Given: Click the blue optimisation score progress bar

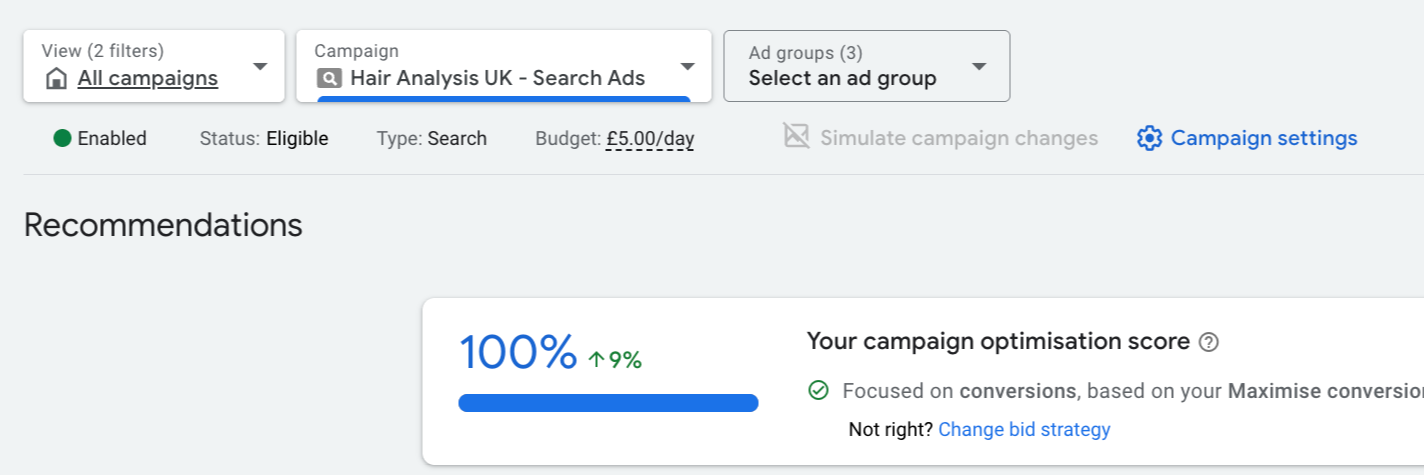Looking at the screenshot, I should click(608, 403).
